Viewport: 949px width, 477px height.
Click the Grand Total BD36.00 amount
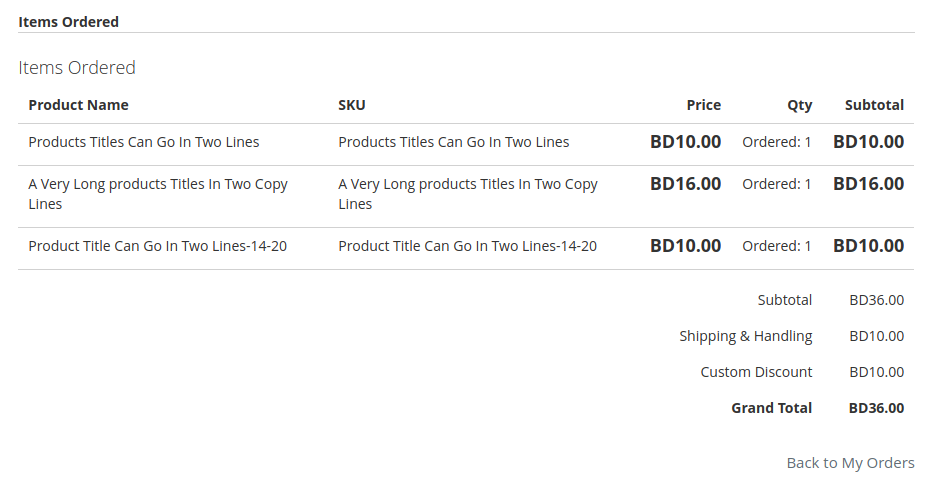click(876, 408)
